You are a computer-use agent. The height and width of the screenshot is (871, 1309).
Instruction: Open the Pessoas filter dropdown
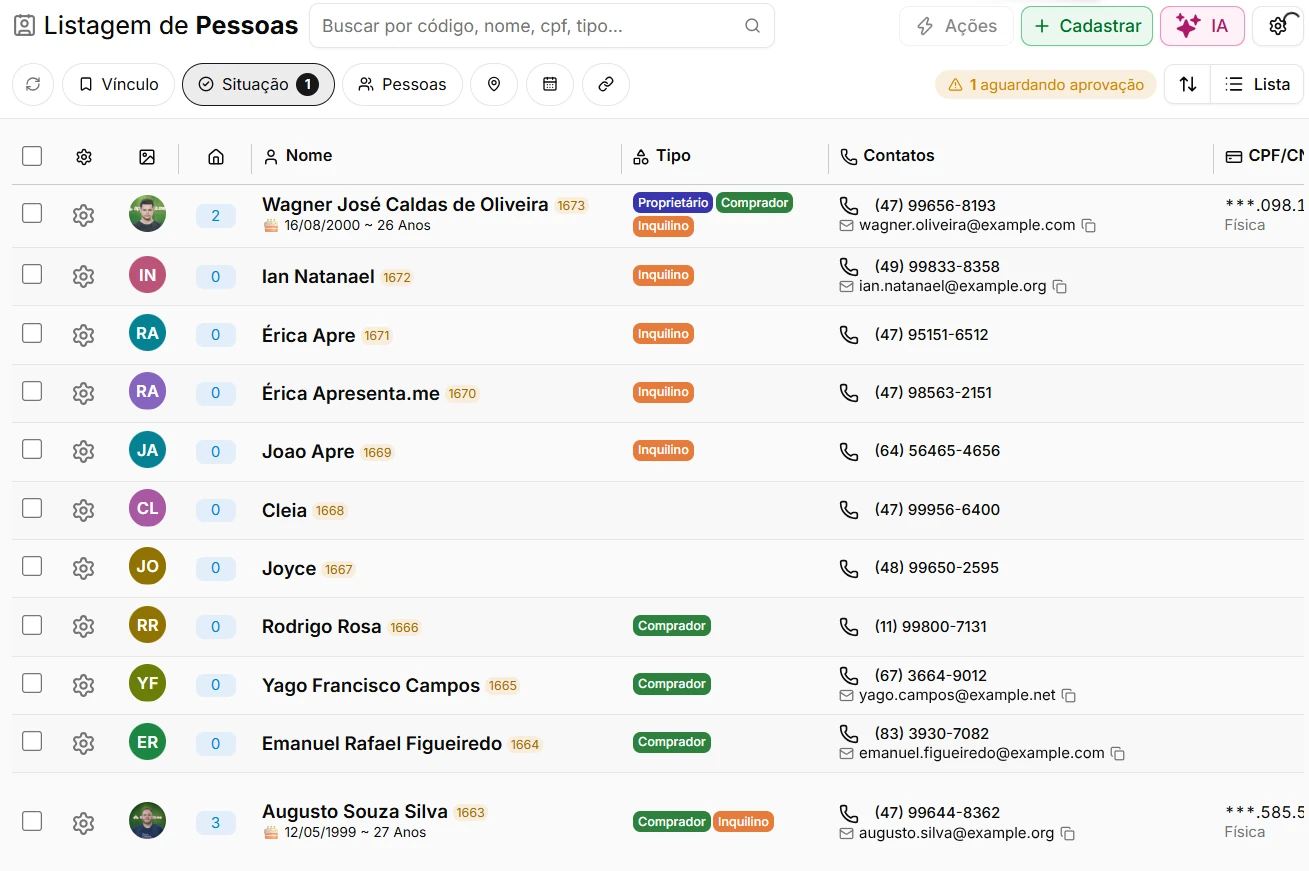coord(402,85)
